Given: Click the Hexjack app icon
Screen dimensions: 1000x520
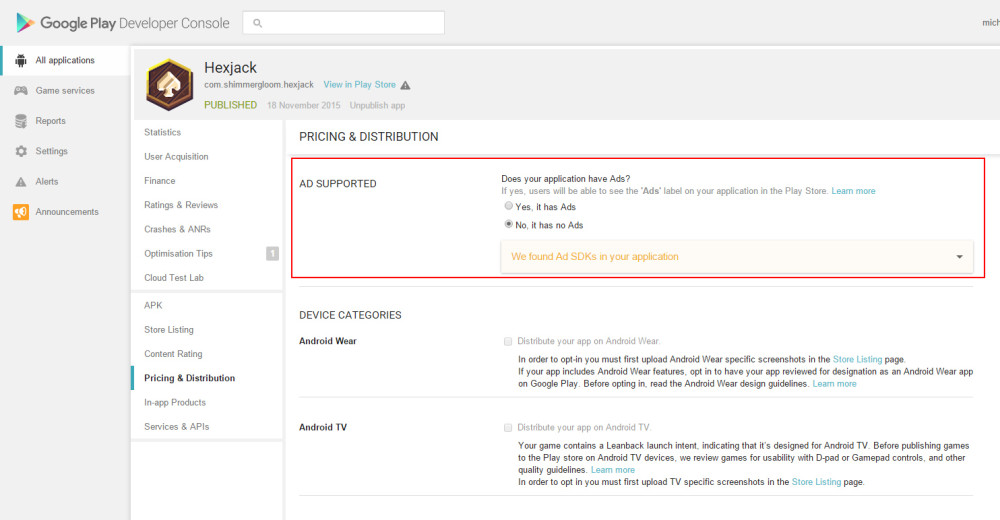Looking at the screenshot, I should 170,85.
